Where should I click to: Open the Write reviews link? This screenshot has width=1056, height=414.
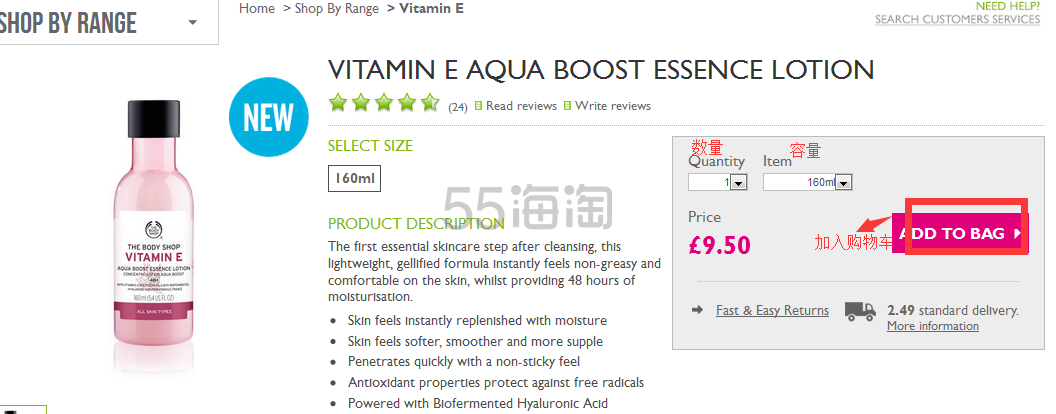pos(613,106)
